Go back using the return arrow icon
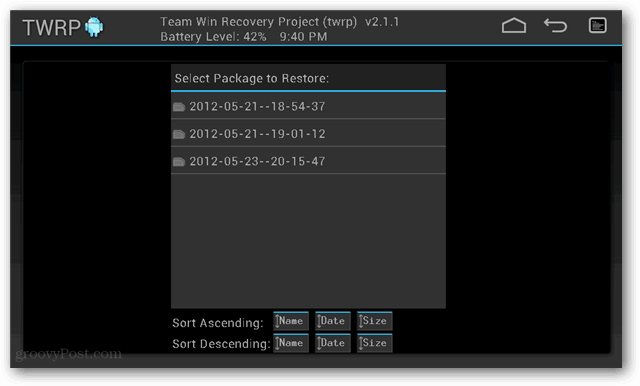The image size is (640, 386). [x=556, y=25]
